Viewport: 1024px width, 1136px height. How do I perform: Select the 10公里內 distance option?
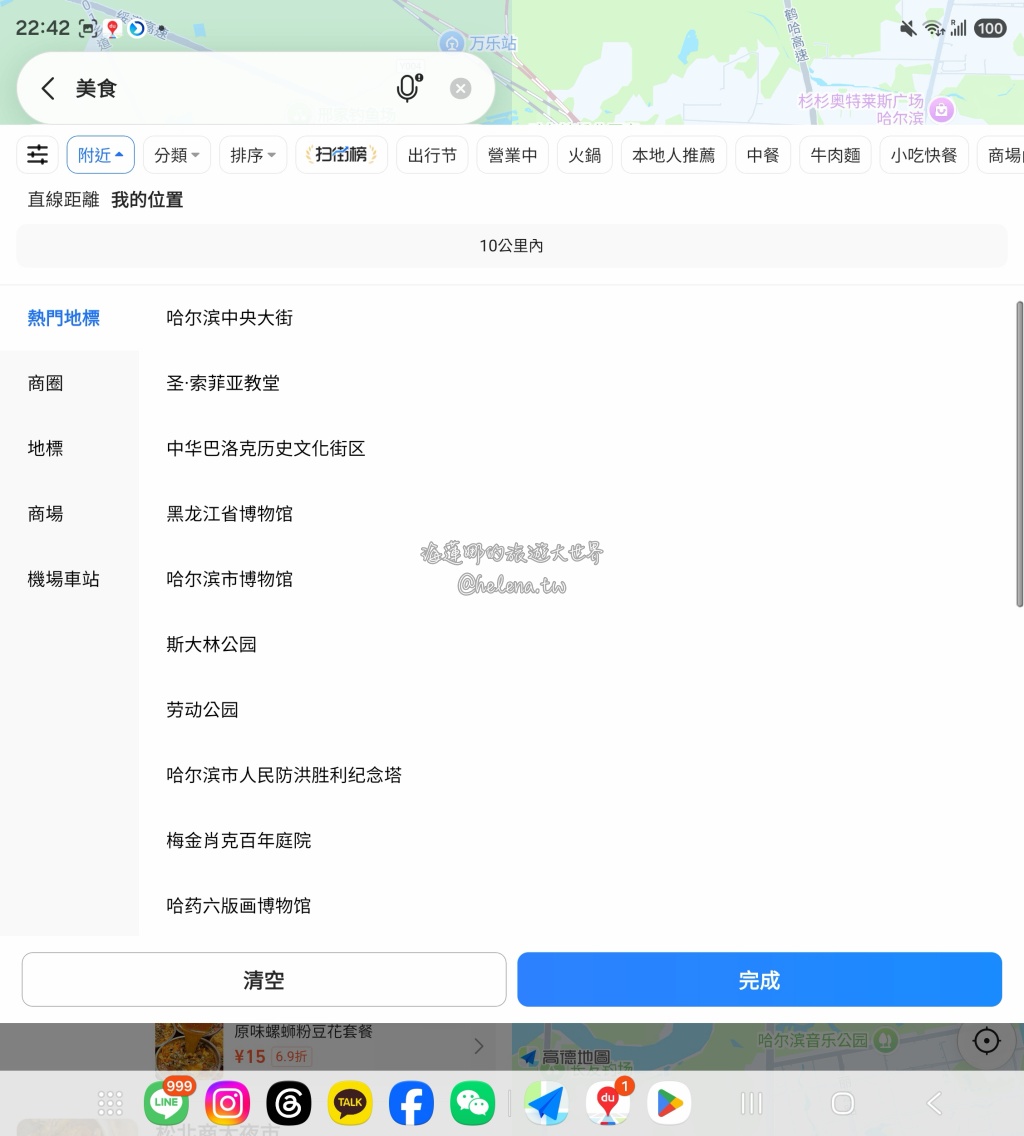(512, 246)
